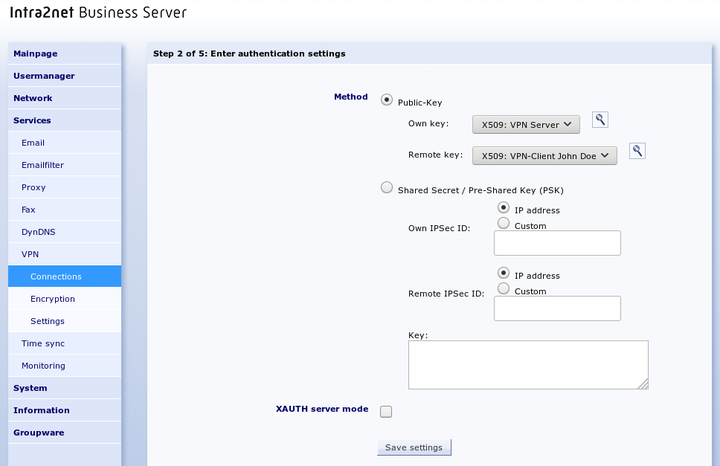Click the magnifier icon beside Remote key
This screenshot has height=466, width=720.
pyautogui.click(x=637, y=151)
